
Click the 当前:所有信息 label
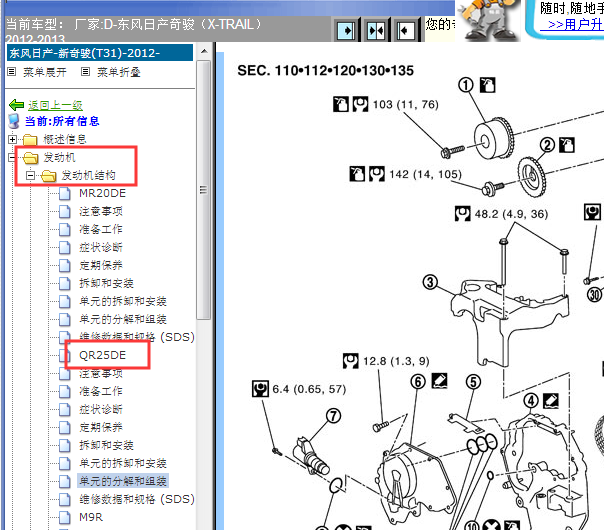pos(62,121)
